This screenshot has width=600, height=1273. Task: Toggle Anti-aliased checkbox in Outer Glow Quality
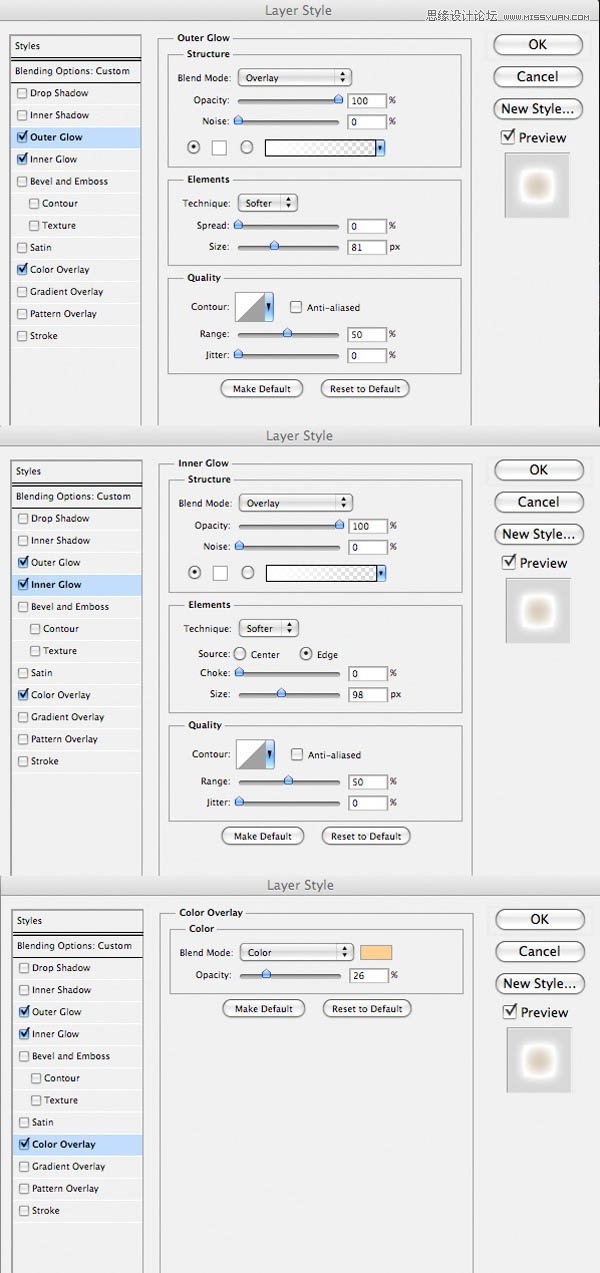pos(296,307)
